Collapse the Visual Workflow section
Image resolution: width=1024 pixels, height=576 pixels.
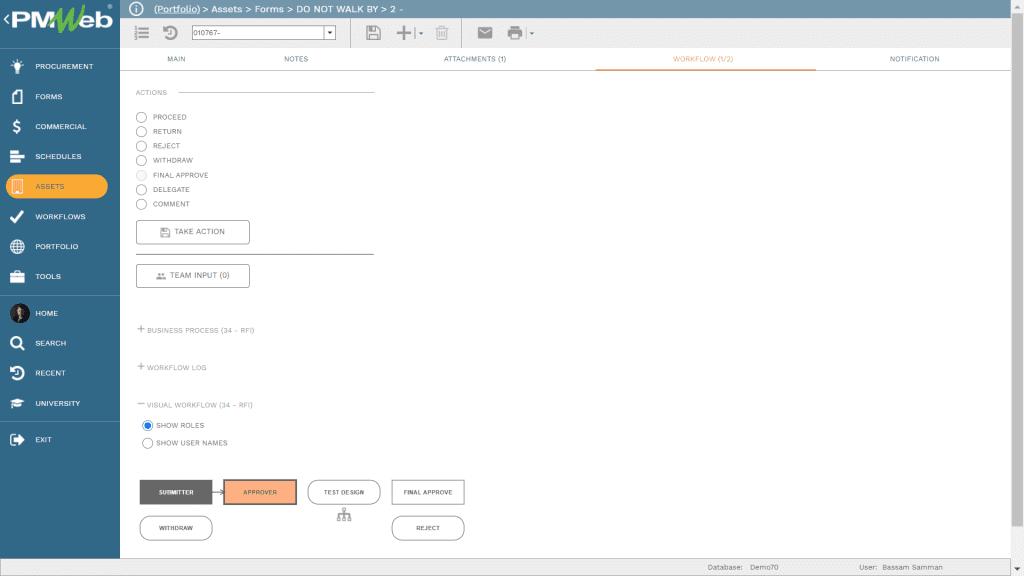[x=140, y=404]
